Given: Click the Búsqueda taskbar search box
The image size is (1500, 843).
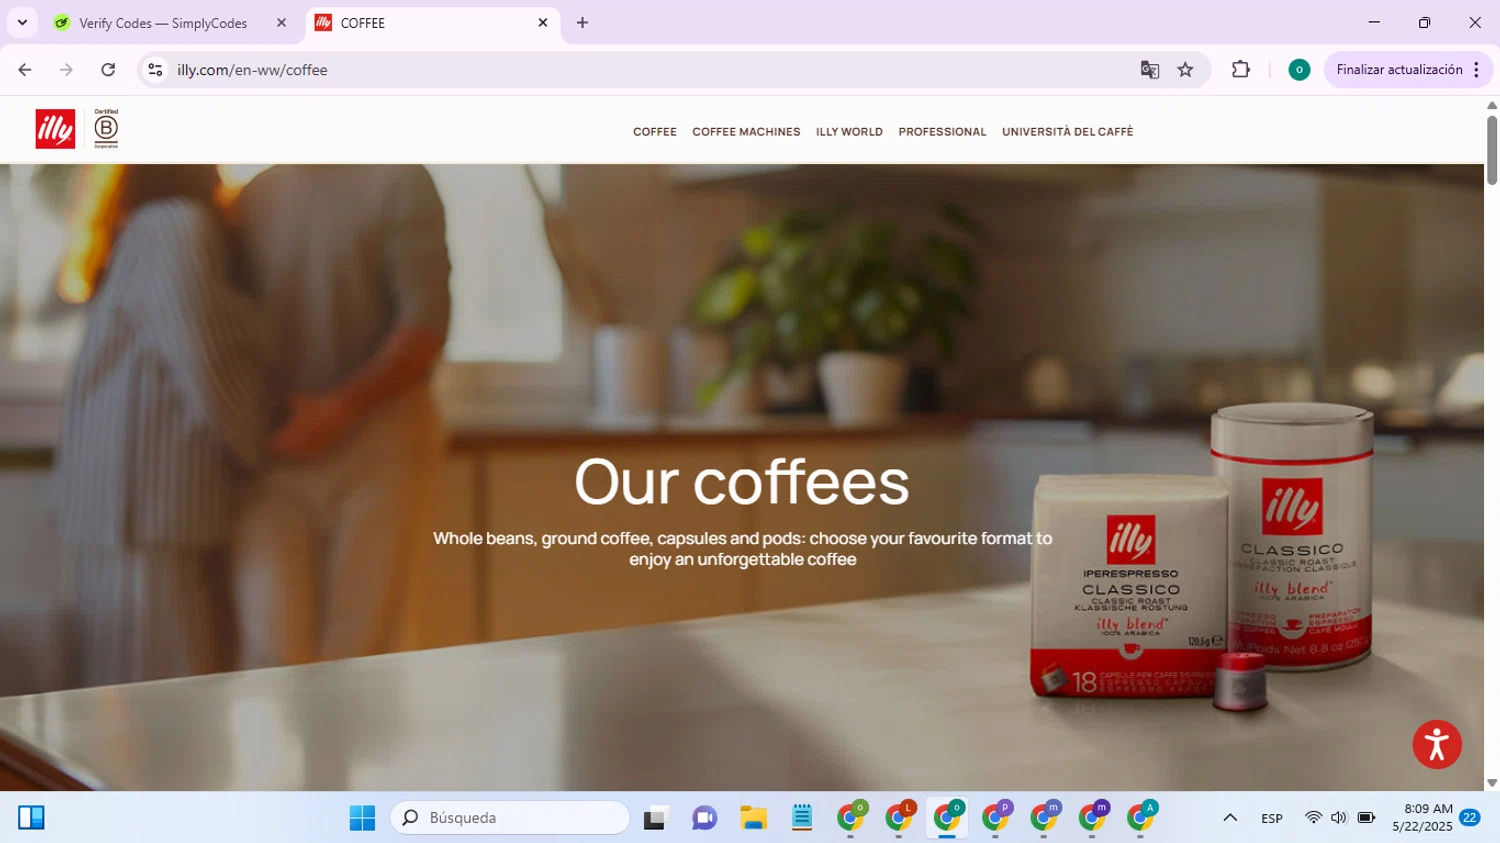Looking at the screenshot, I should 510,818.
